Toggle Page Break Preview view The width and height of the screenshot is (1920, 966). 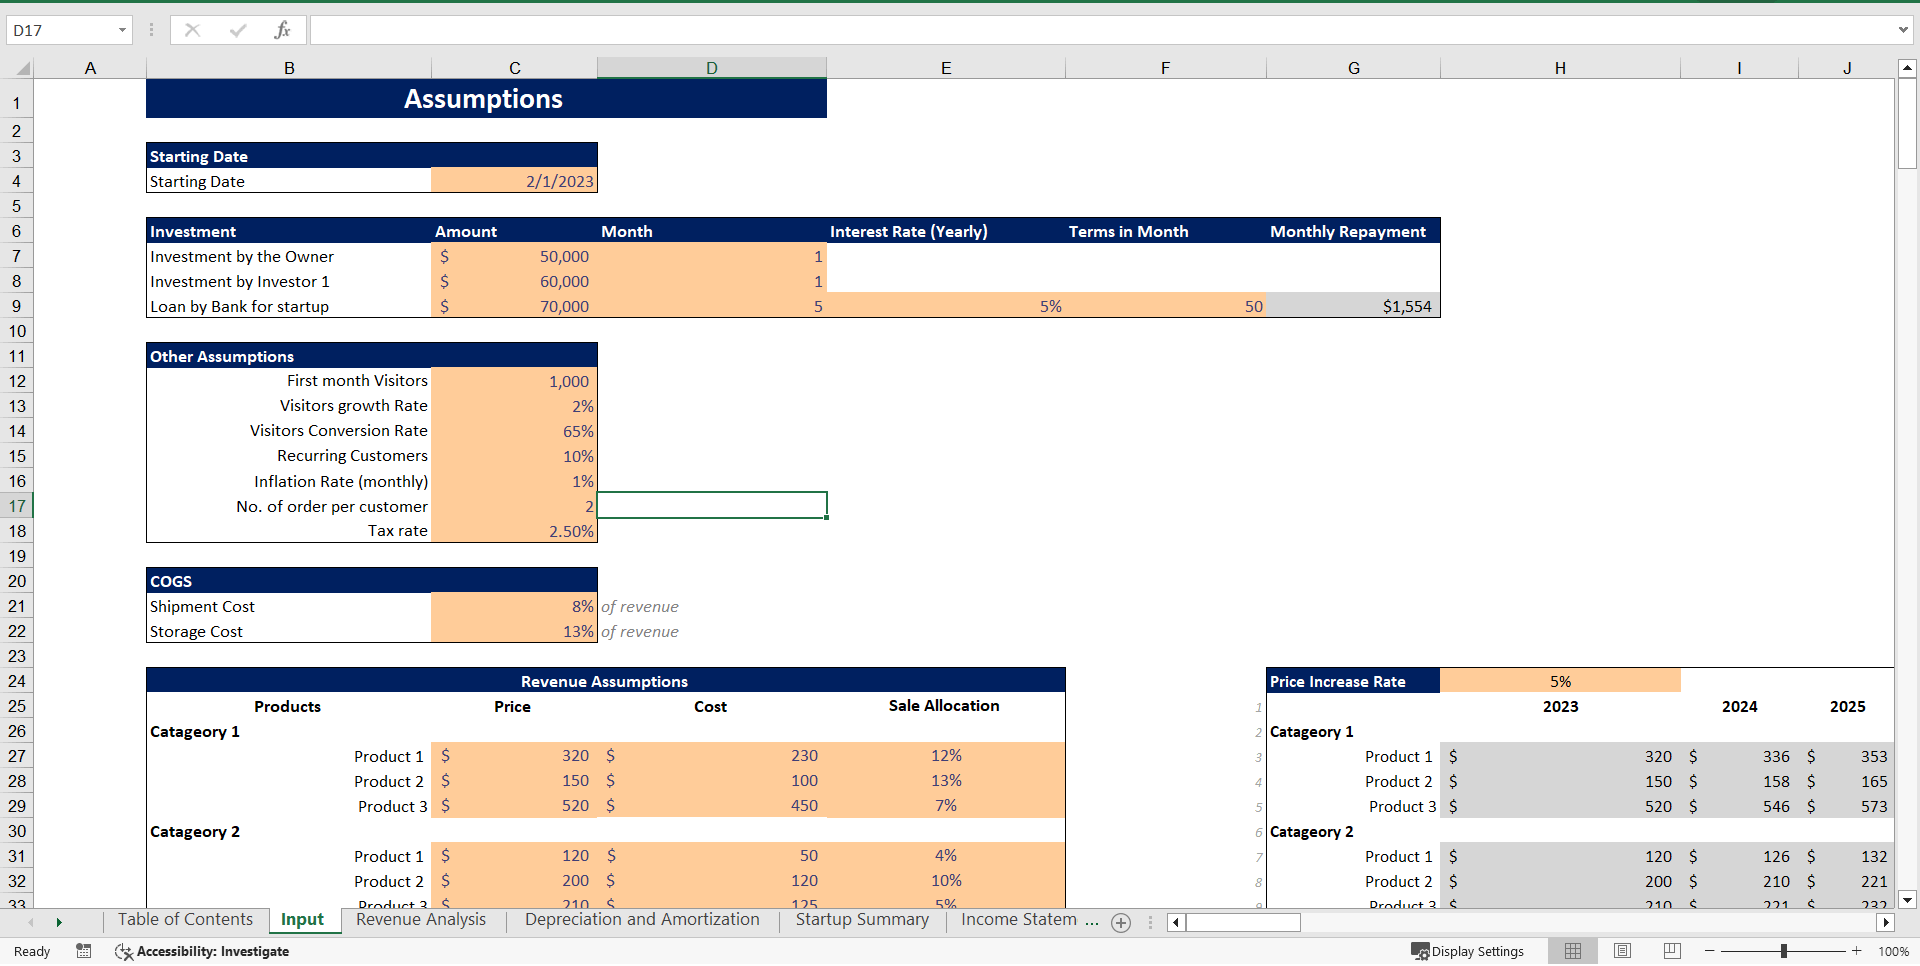(x=1671, y=951)
